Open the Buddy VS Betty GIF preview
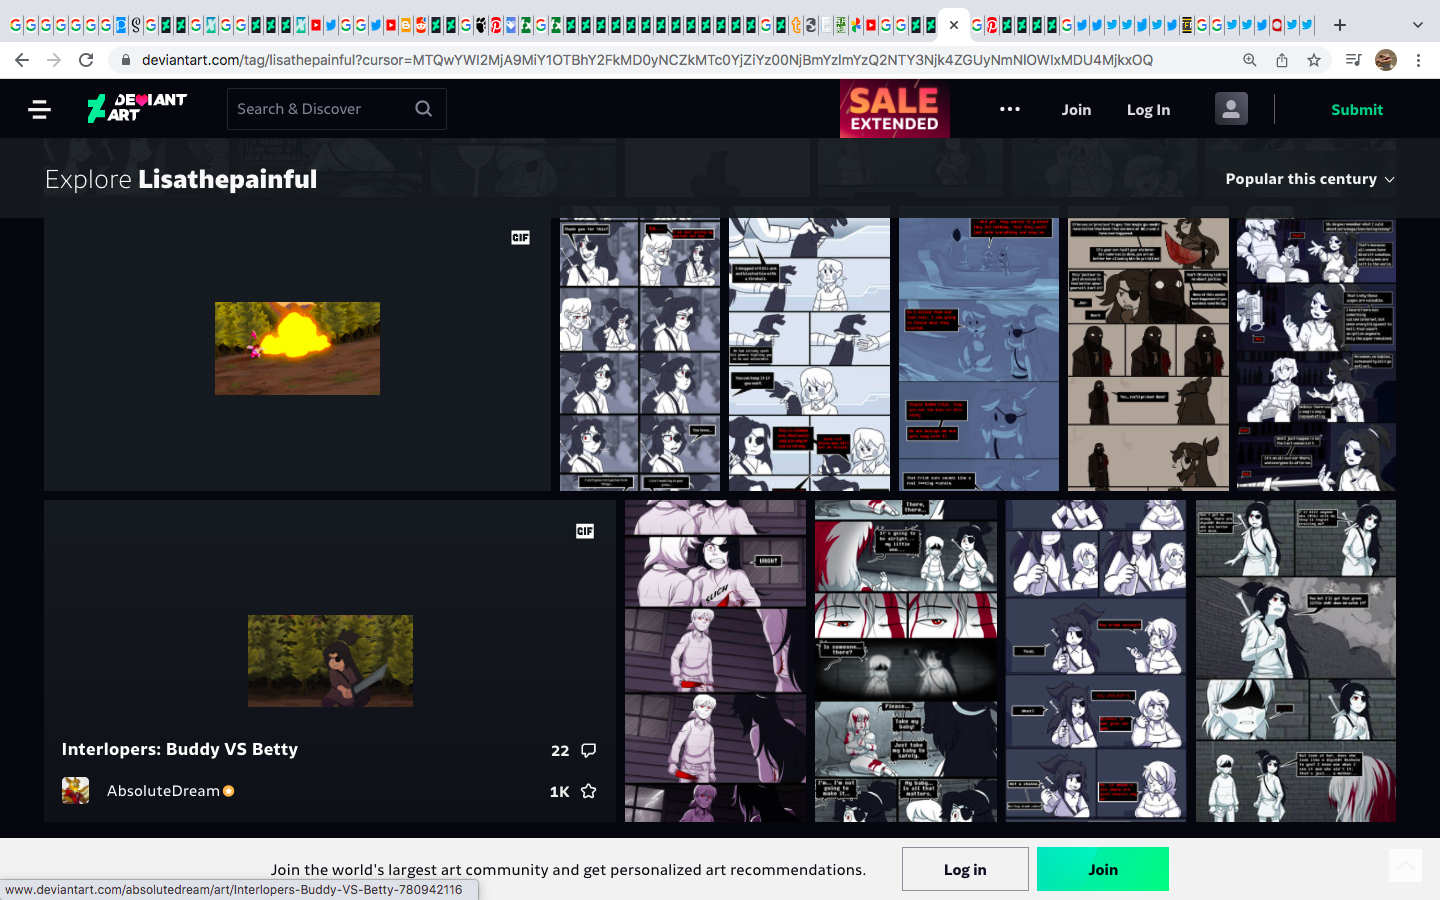The height and width of the screenshot is (900, 1440). point(330,661)
